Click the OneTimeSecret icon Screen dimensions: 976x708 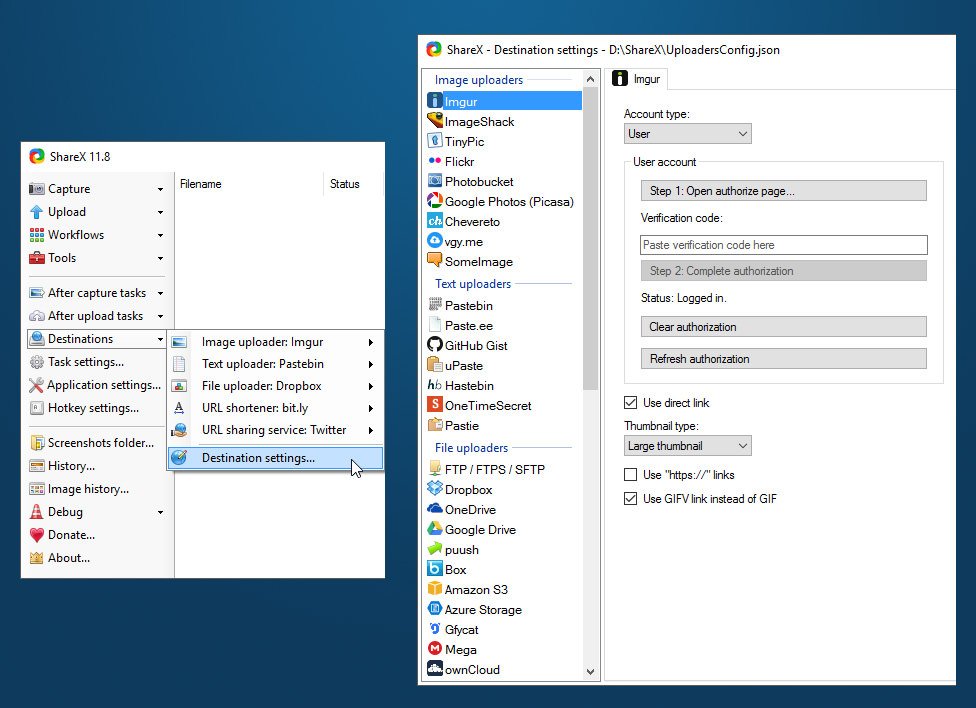pos(435,405)
